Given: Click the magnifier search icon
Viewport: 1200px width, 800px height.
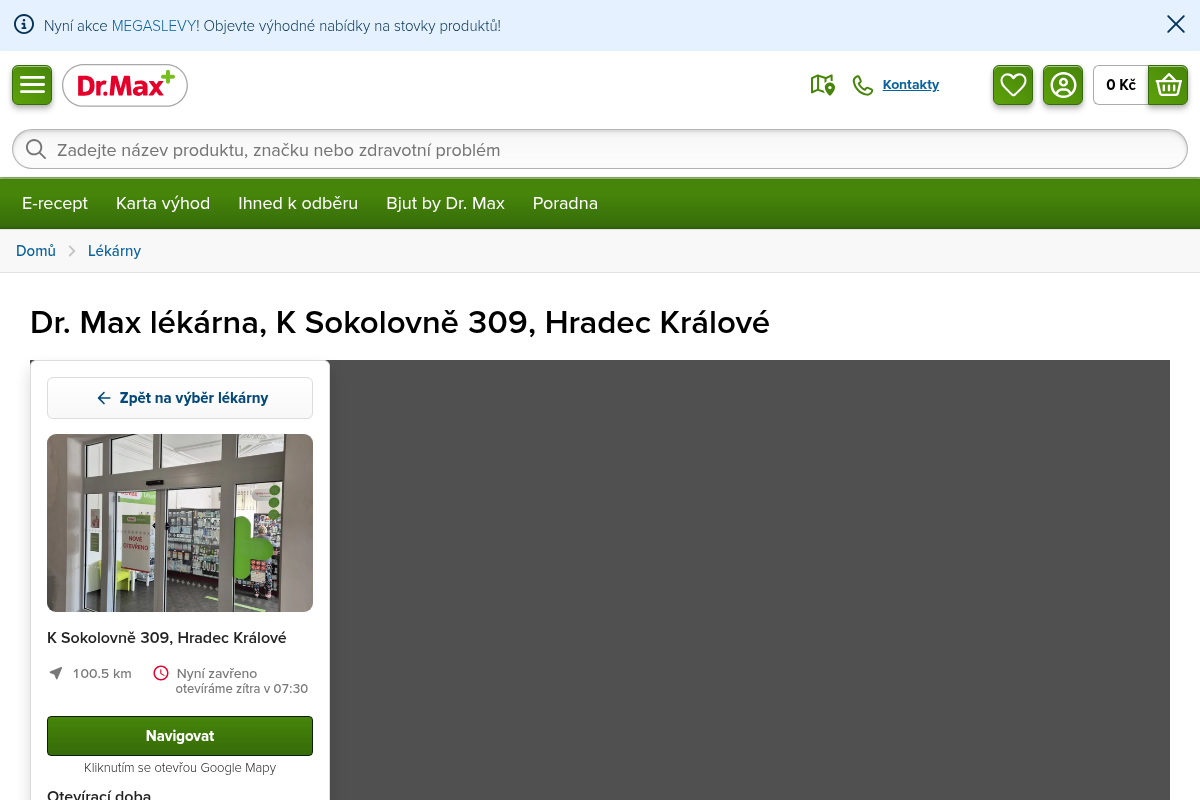Looking at the screenshot, I should [x=36, y=149].
